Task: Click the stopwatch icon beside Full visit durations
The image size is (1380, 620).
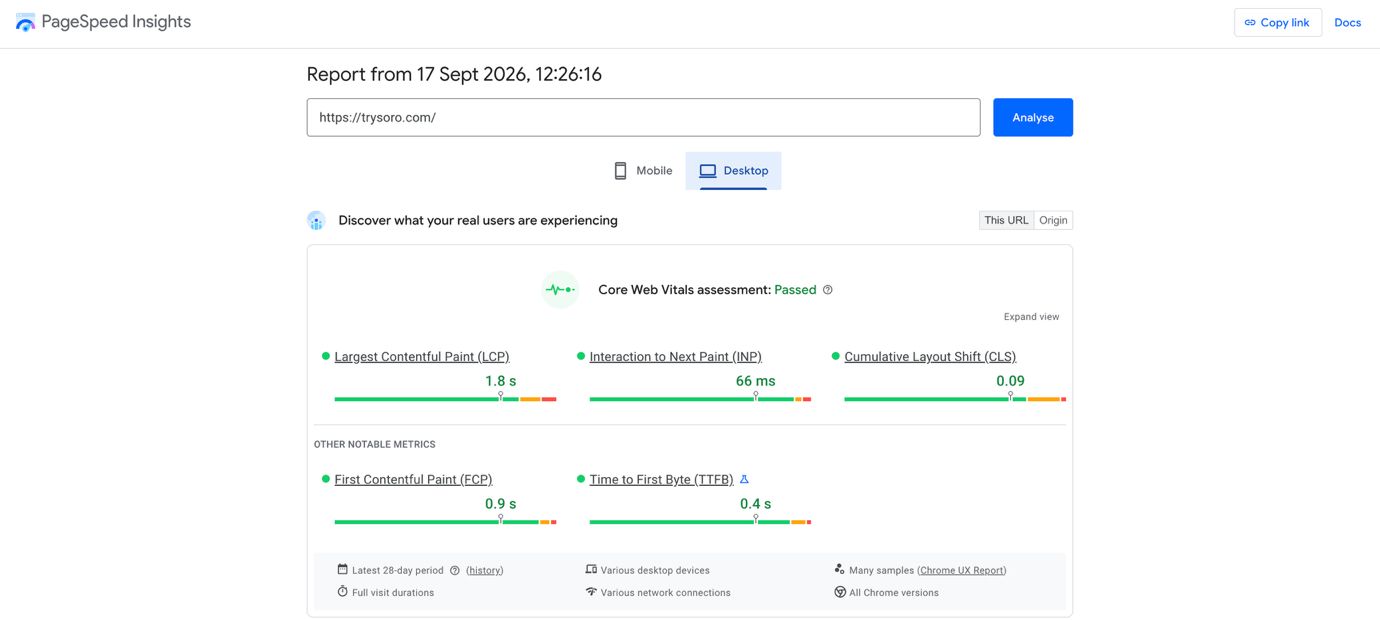Action: (343, 592)
